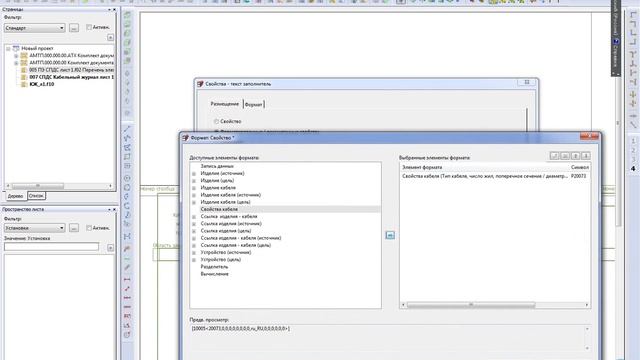
Task: Expand Изделие (источник) format node
Action: coord(194,173)
